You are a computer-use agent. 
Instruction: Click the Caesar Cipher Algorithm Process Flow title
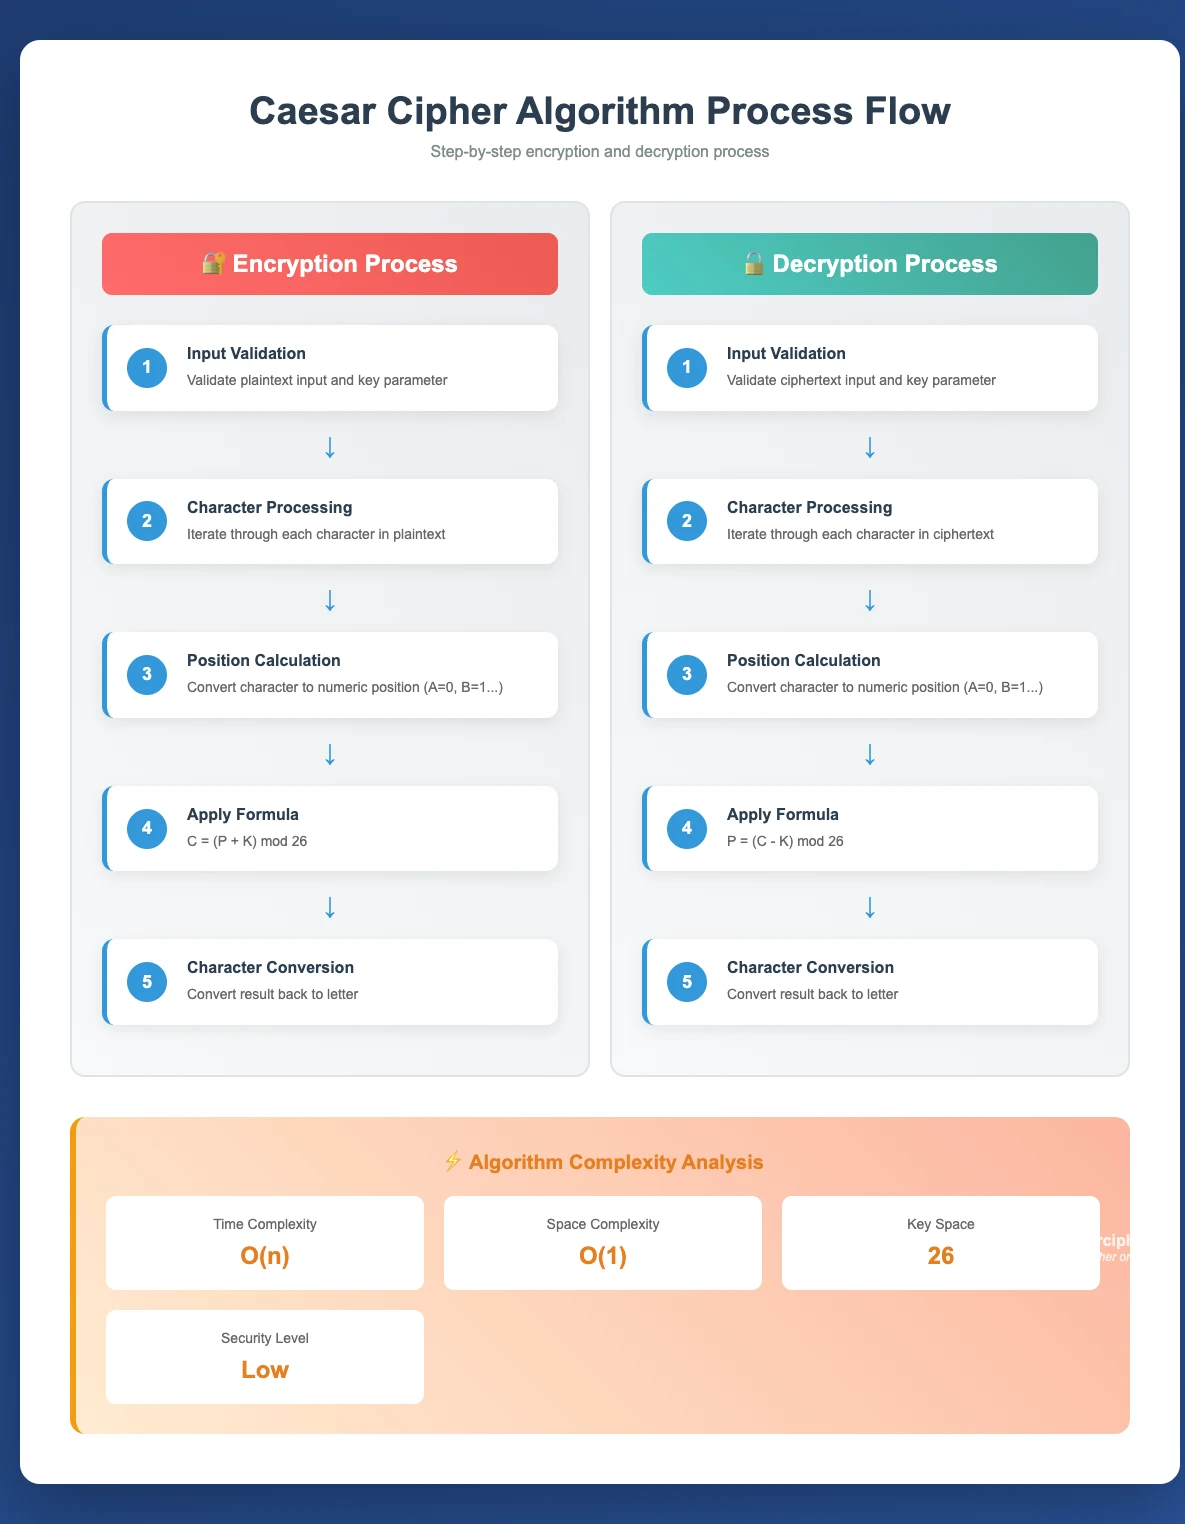click(x=600, y=111)
